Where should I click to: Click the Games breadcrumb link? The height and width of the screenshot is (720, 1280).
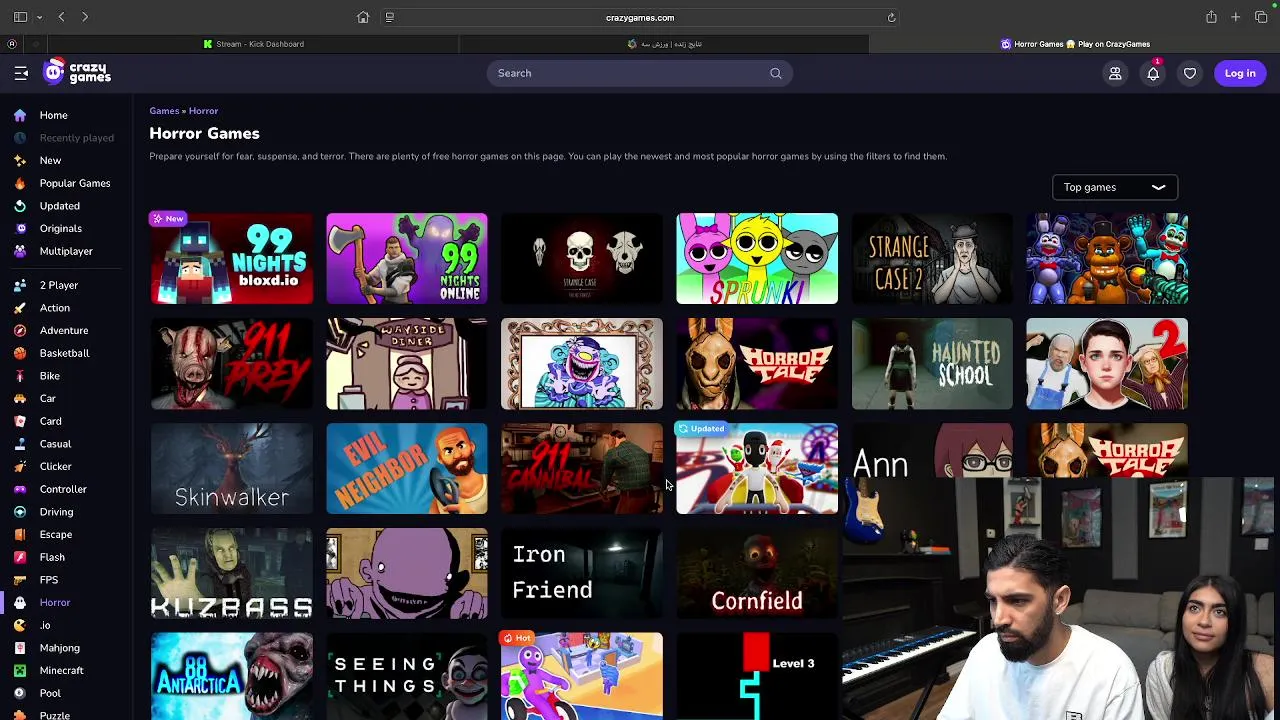(x=164, y=111)
